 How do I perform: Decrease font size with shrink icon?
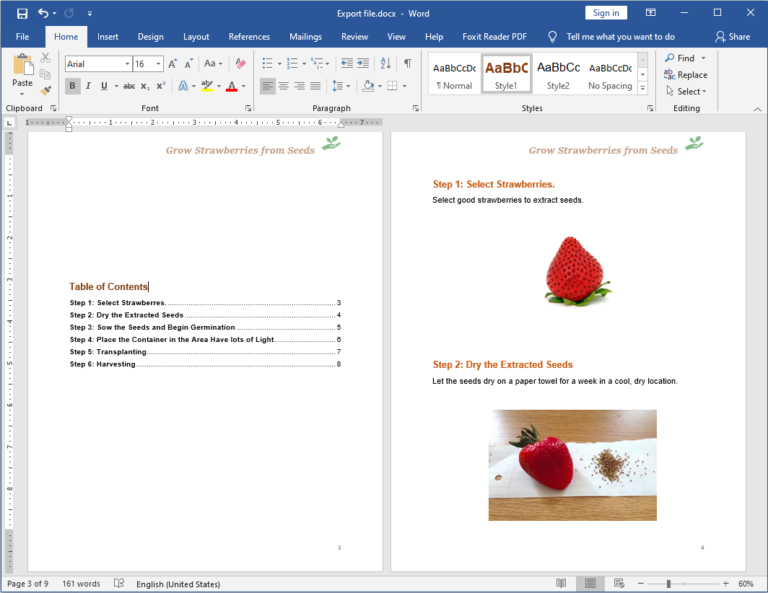pos(189,64)
